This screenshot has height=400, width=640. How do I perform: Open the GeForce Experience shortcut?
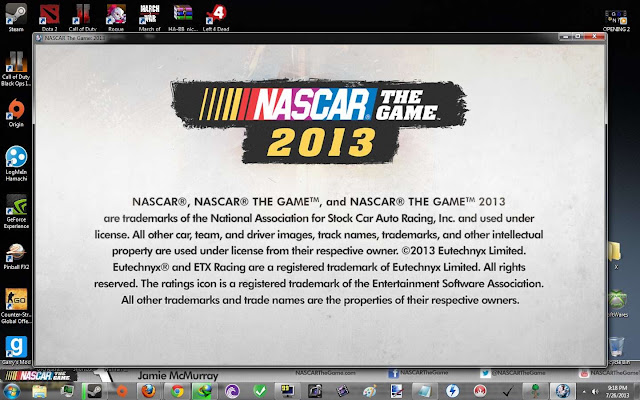click(x=16, y=211)
